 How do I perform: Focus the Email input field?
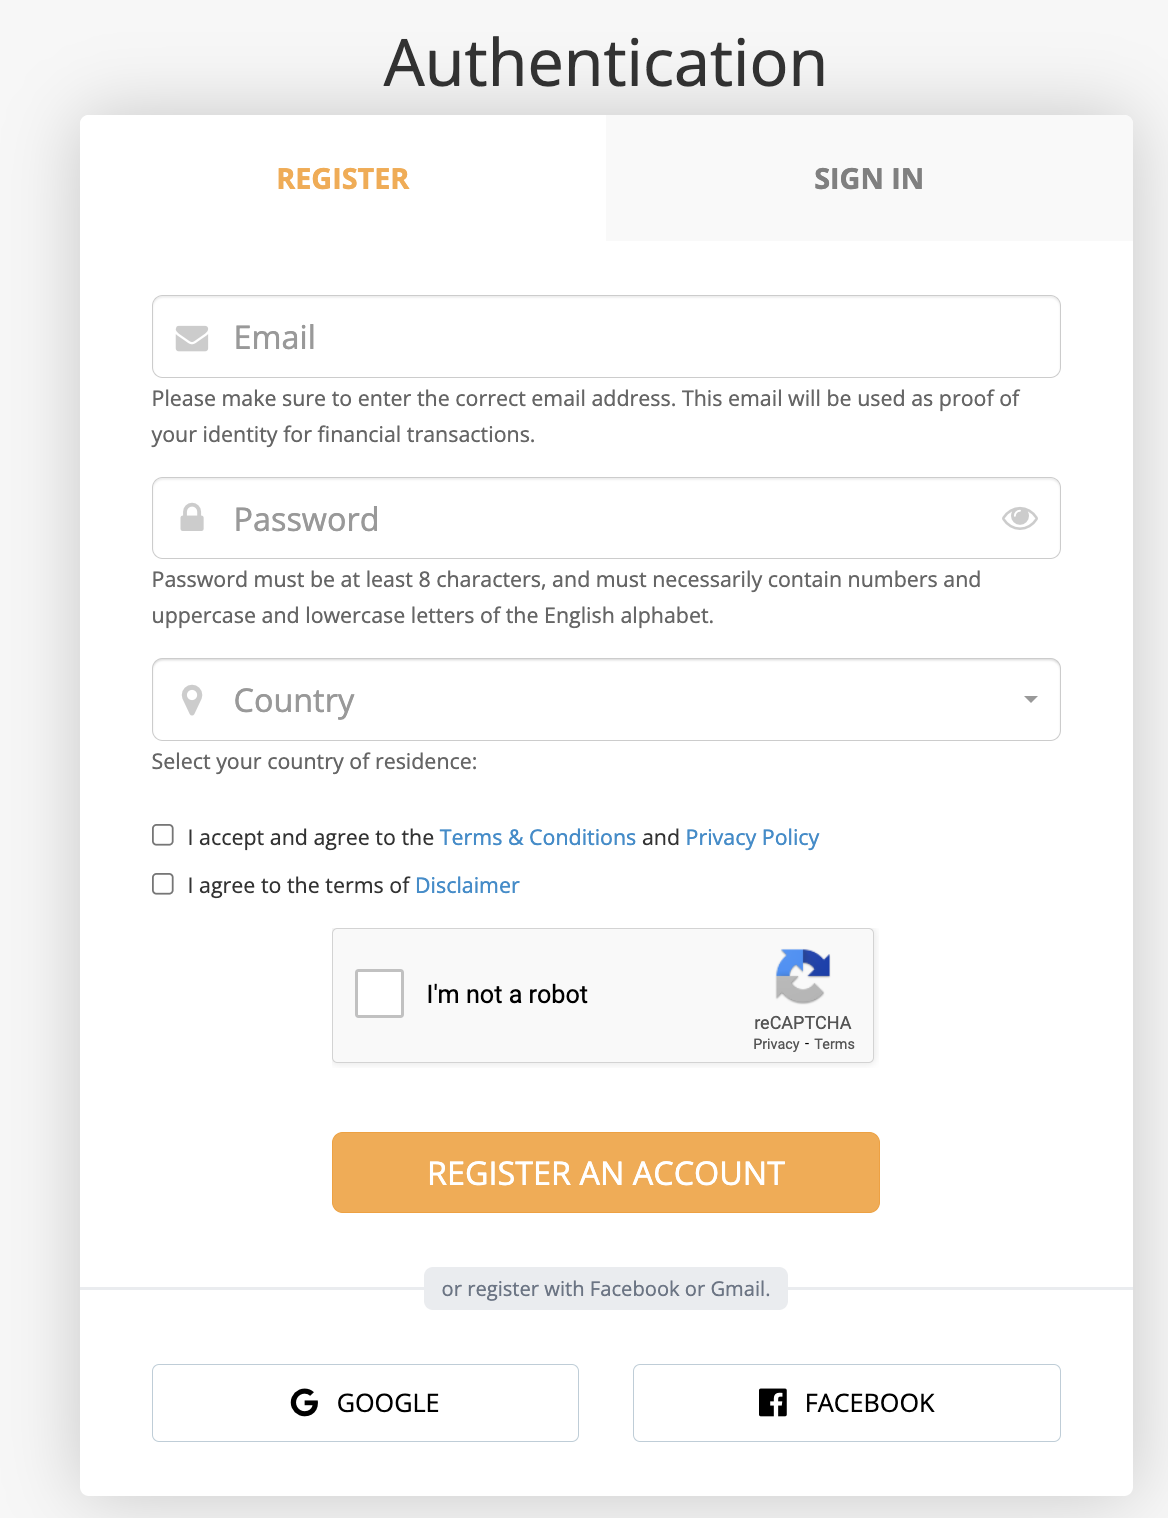click(x=620, y=338)
